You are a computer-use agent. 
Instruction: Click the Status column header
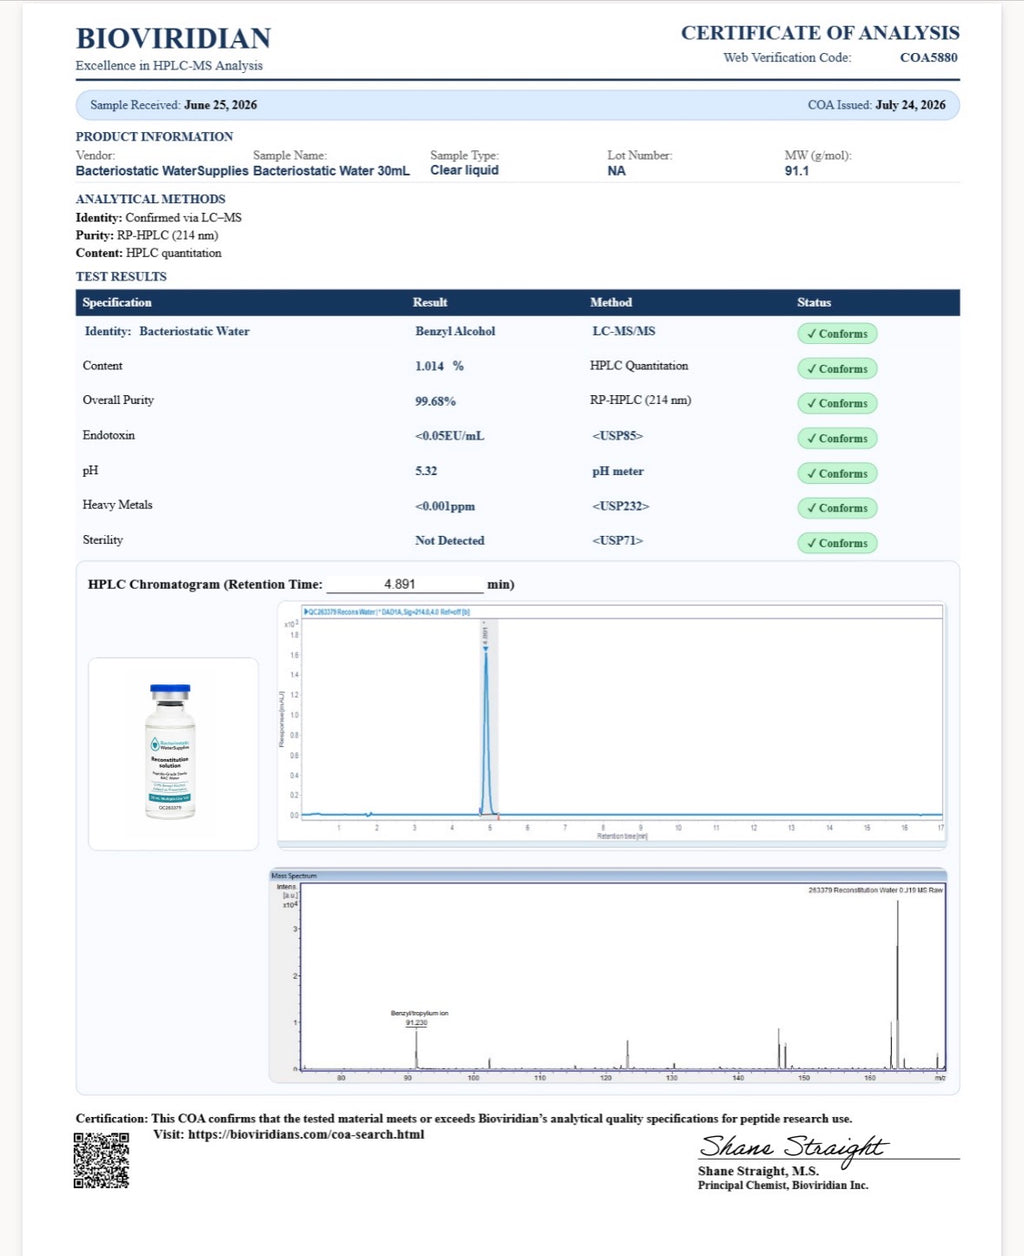pyautogui.click(x=814, y=302)
